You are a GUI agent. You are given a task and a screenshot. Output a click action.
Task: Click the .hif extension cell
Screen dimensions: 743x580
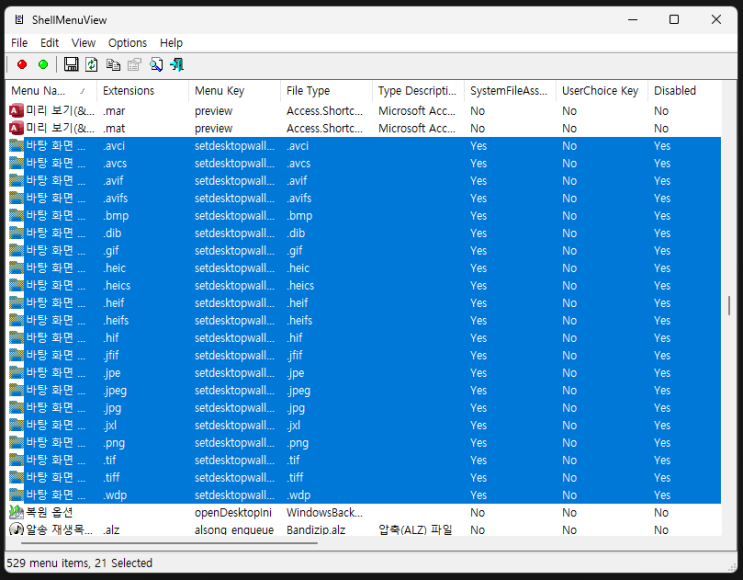click(111, 338)
